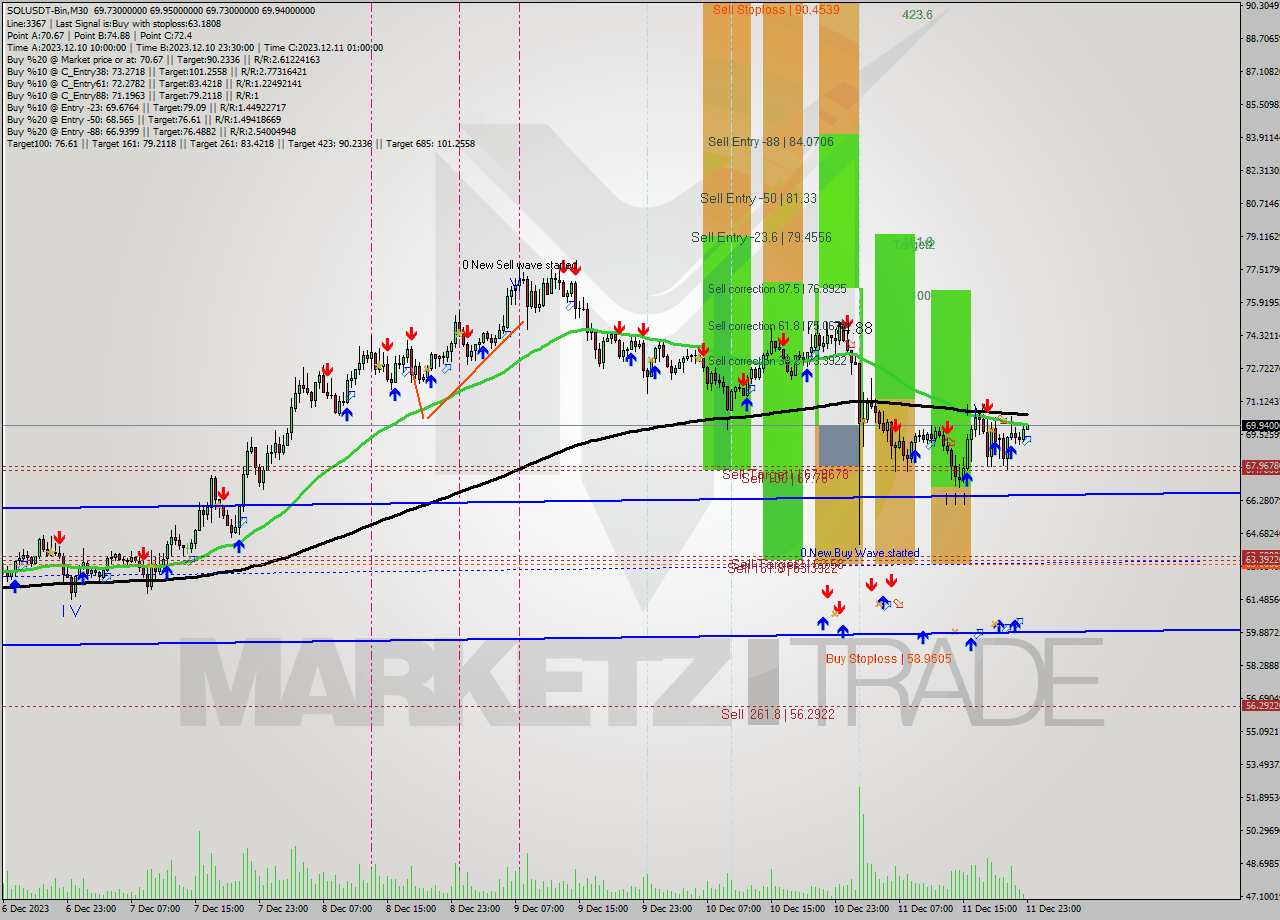Click the '7 Dec 07:00' time label
This screenshot has height=920, width=1280.
(154, 909)
